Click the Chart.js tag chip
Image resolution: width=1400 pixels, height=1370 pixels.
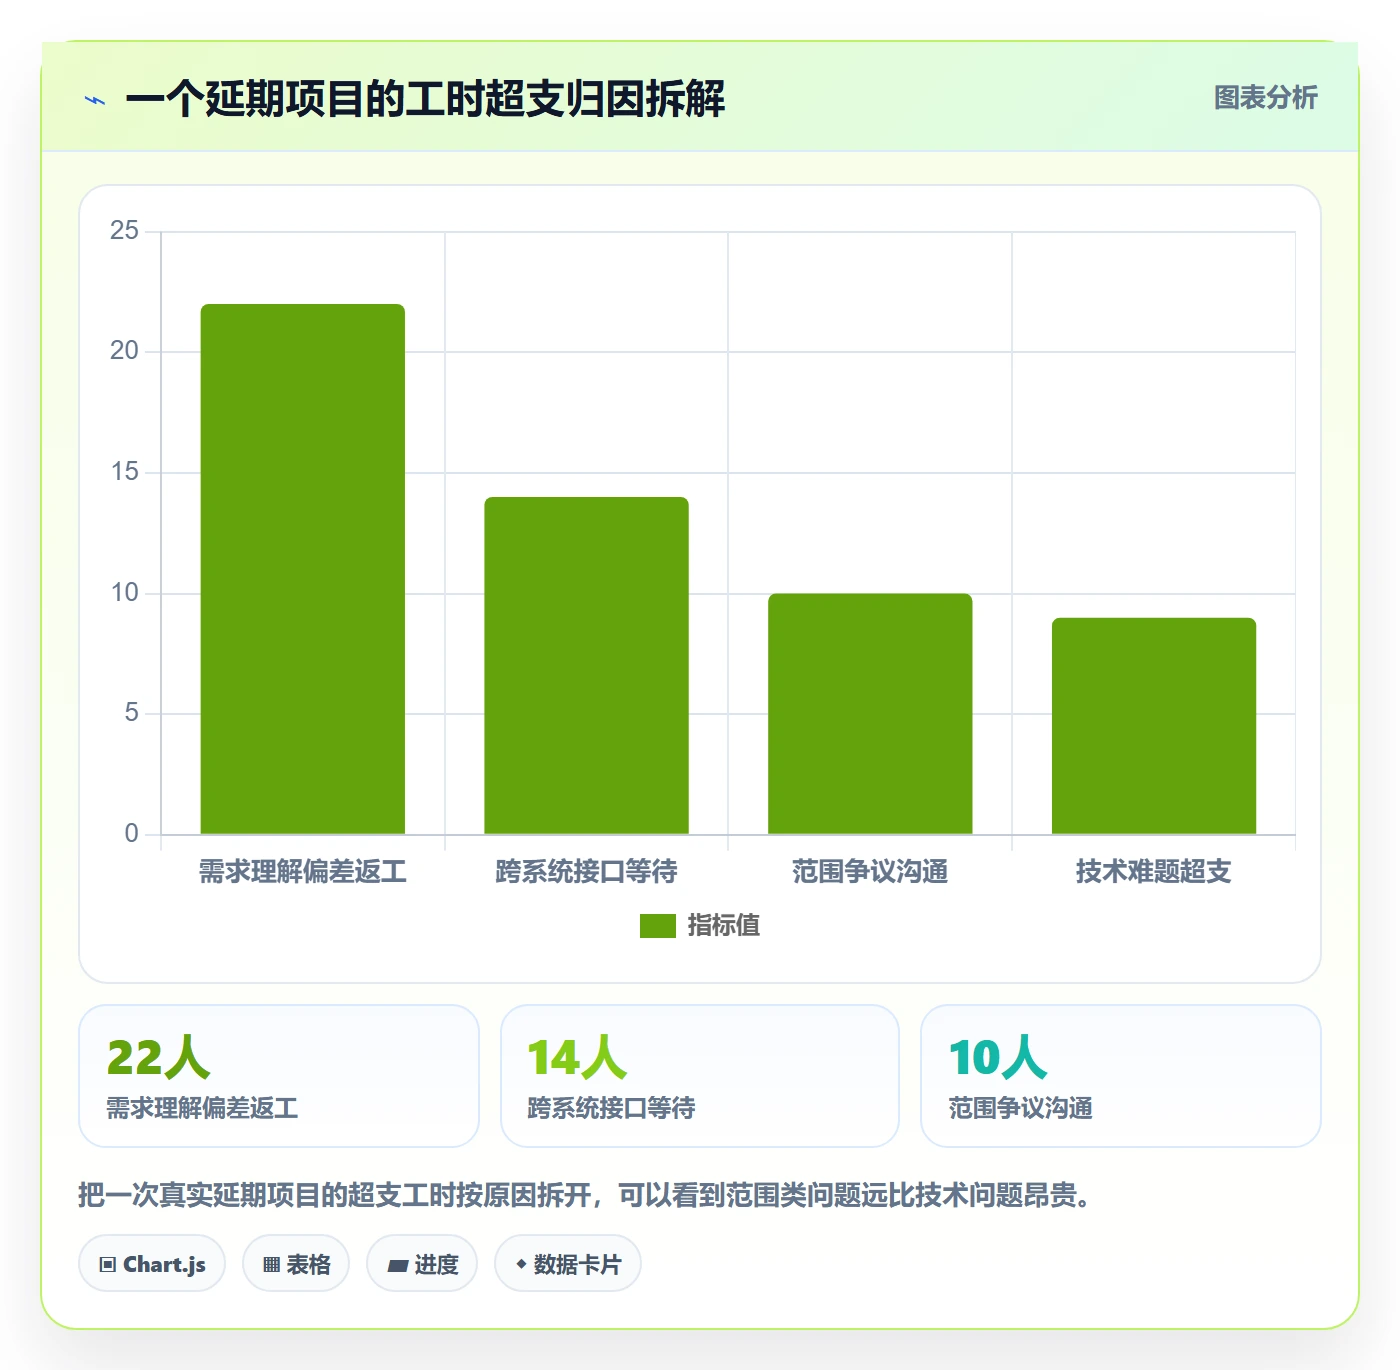pyautogui.click(x=152, y=1264)
